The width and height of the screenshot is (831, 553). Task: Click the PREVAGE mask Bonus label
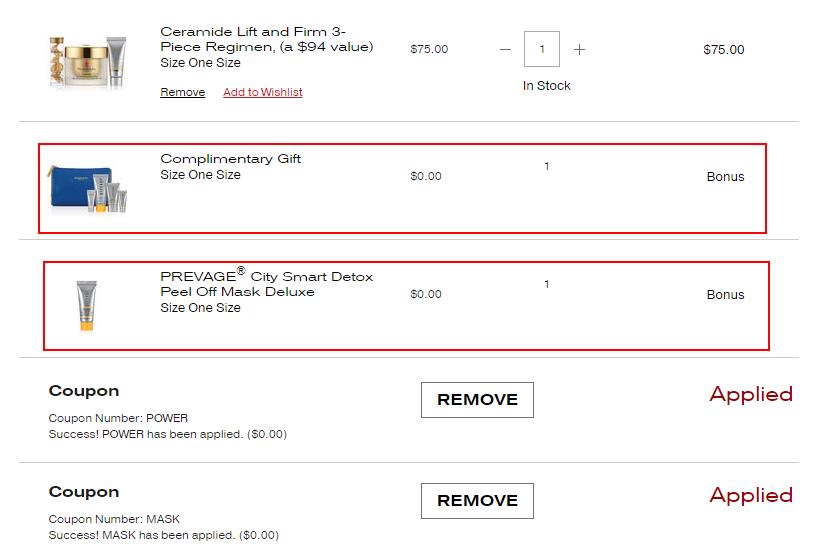point(725,295)
